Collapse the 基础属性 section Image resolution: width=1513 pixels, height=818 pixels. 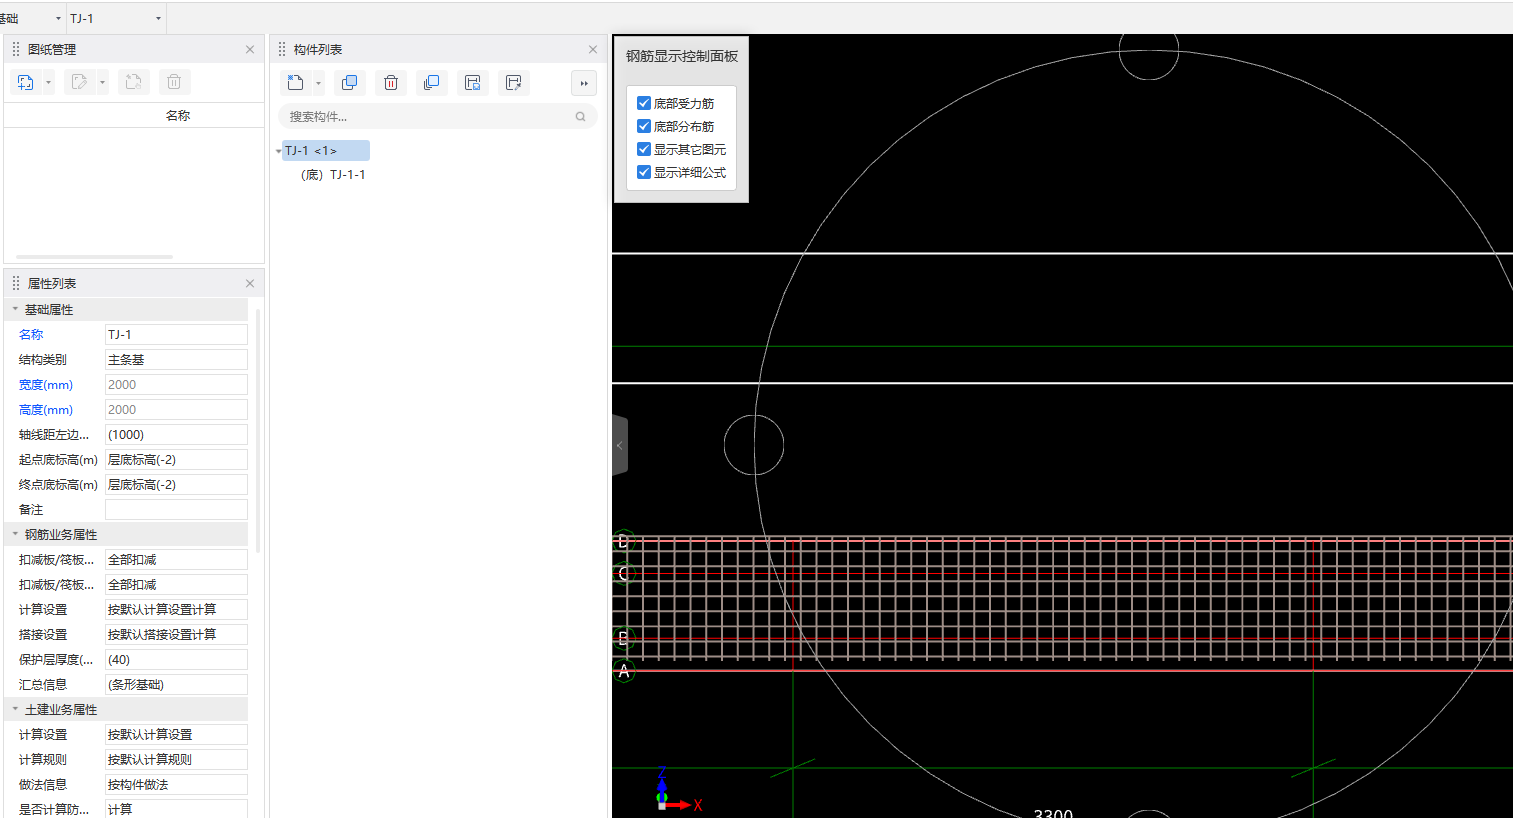(15, 309)
